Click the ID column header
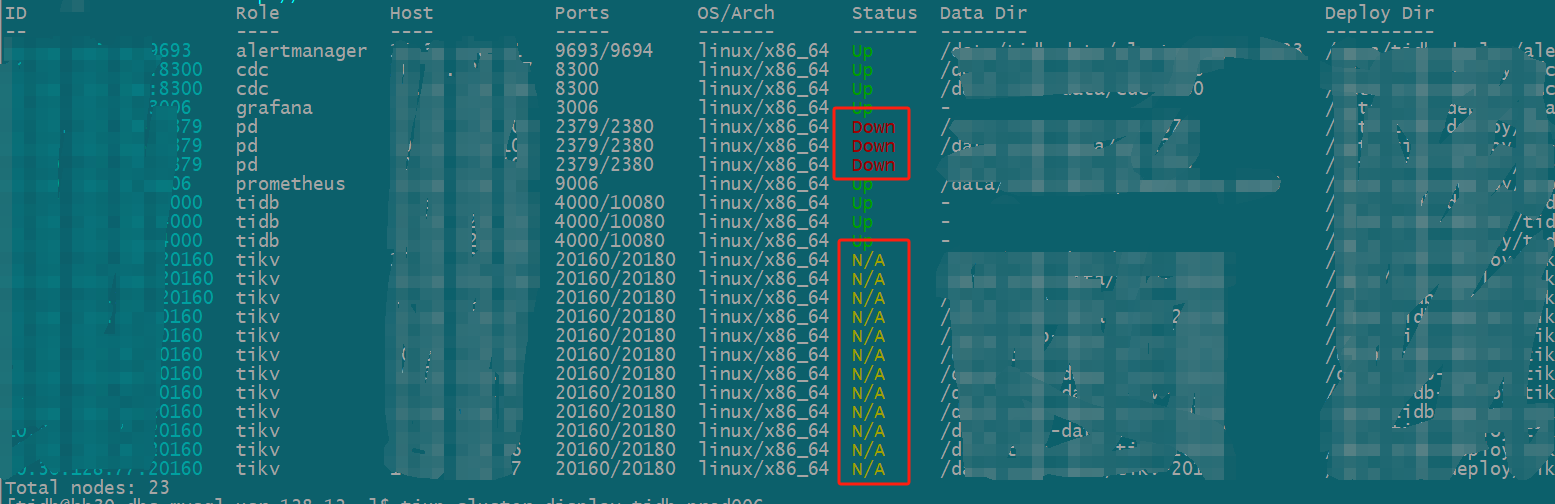This screenshot has height=504, width=1555. pyautogui.click(x=16, y=13)
